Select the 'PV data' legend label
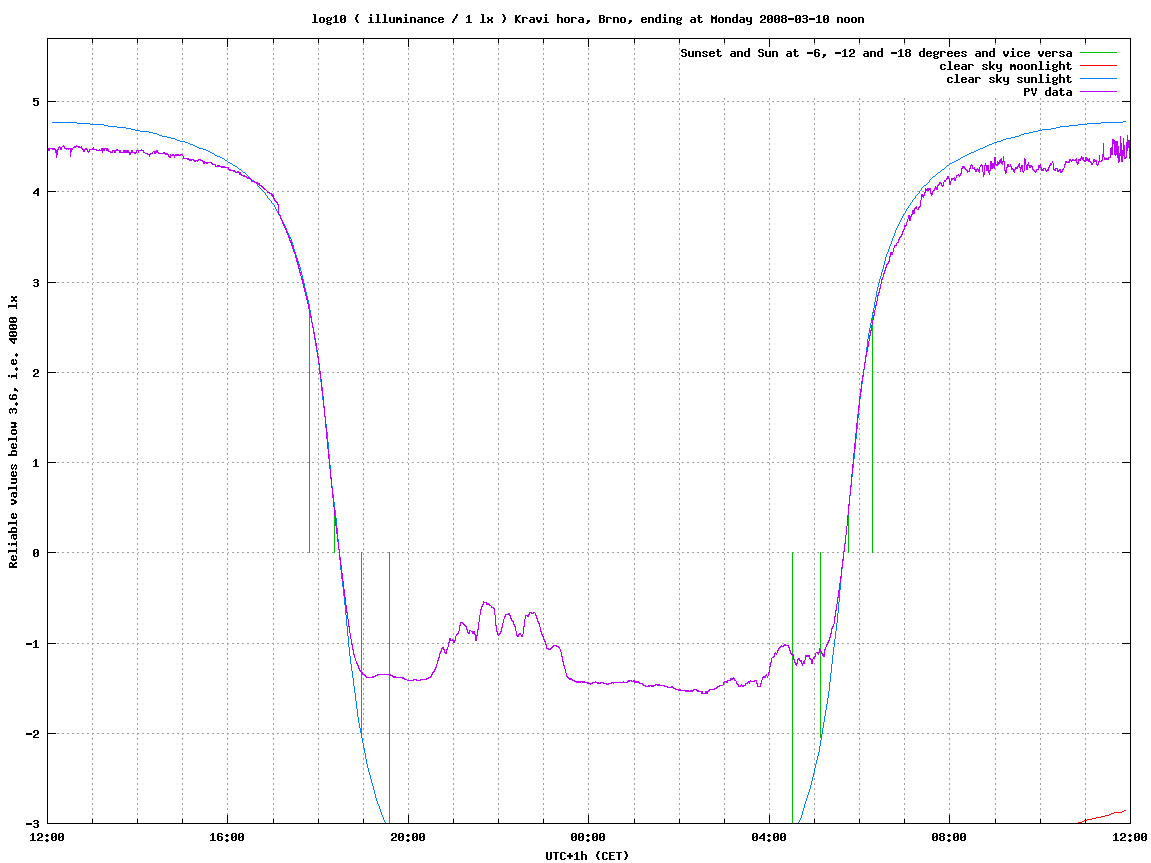 point(1047,92)
